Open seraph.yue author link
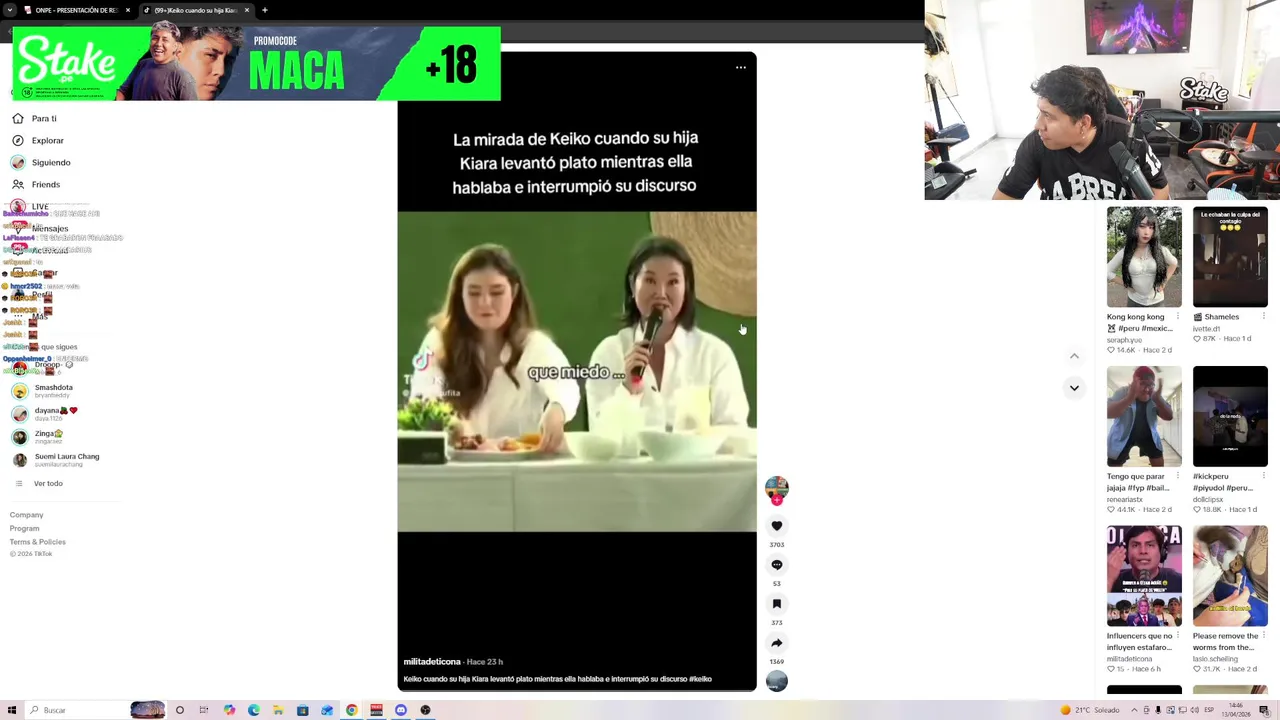The image size is (1280, 720). [x=1124, y=340]
